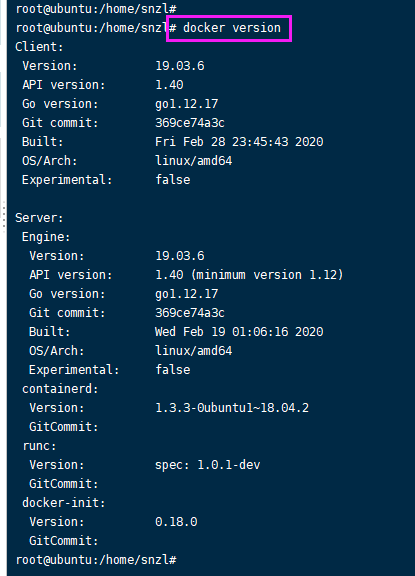
Task: Click the Server Built date Wed Feb 19
Action: click(x=239, y=332)
